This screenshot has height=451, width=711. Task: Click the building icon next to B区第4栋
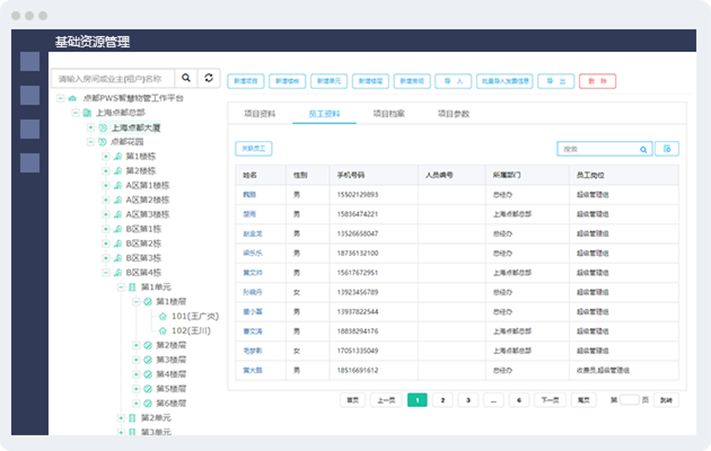118,273
